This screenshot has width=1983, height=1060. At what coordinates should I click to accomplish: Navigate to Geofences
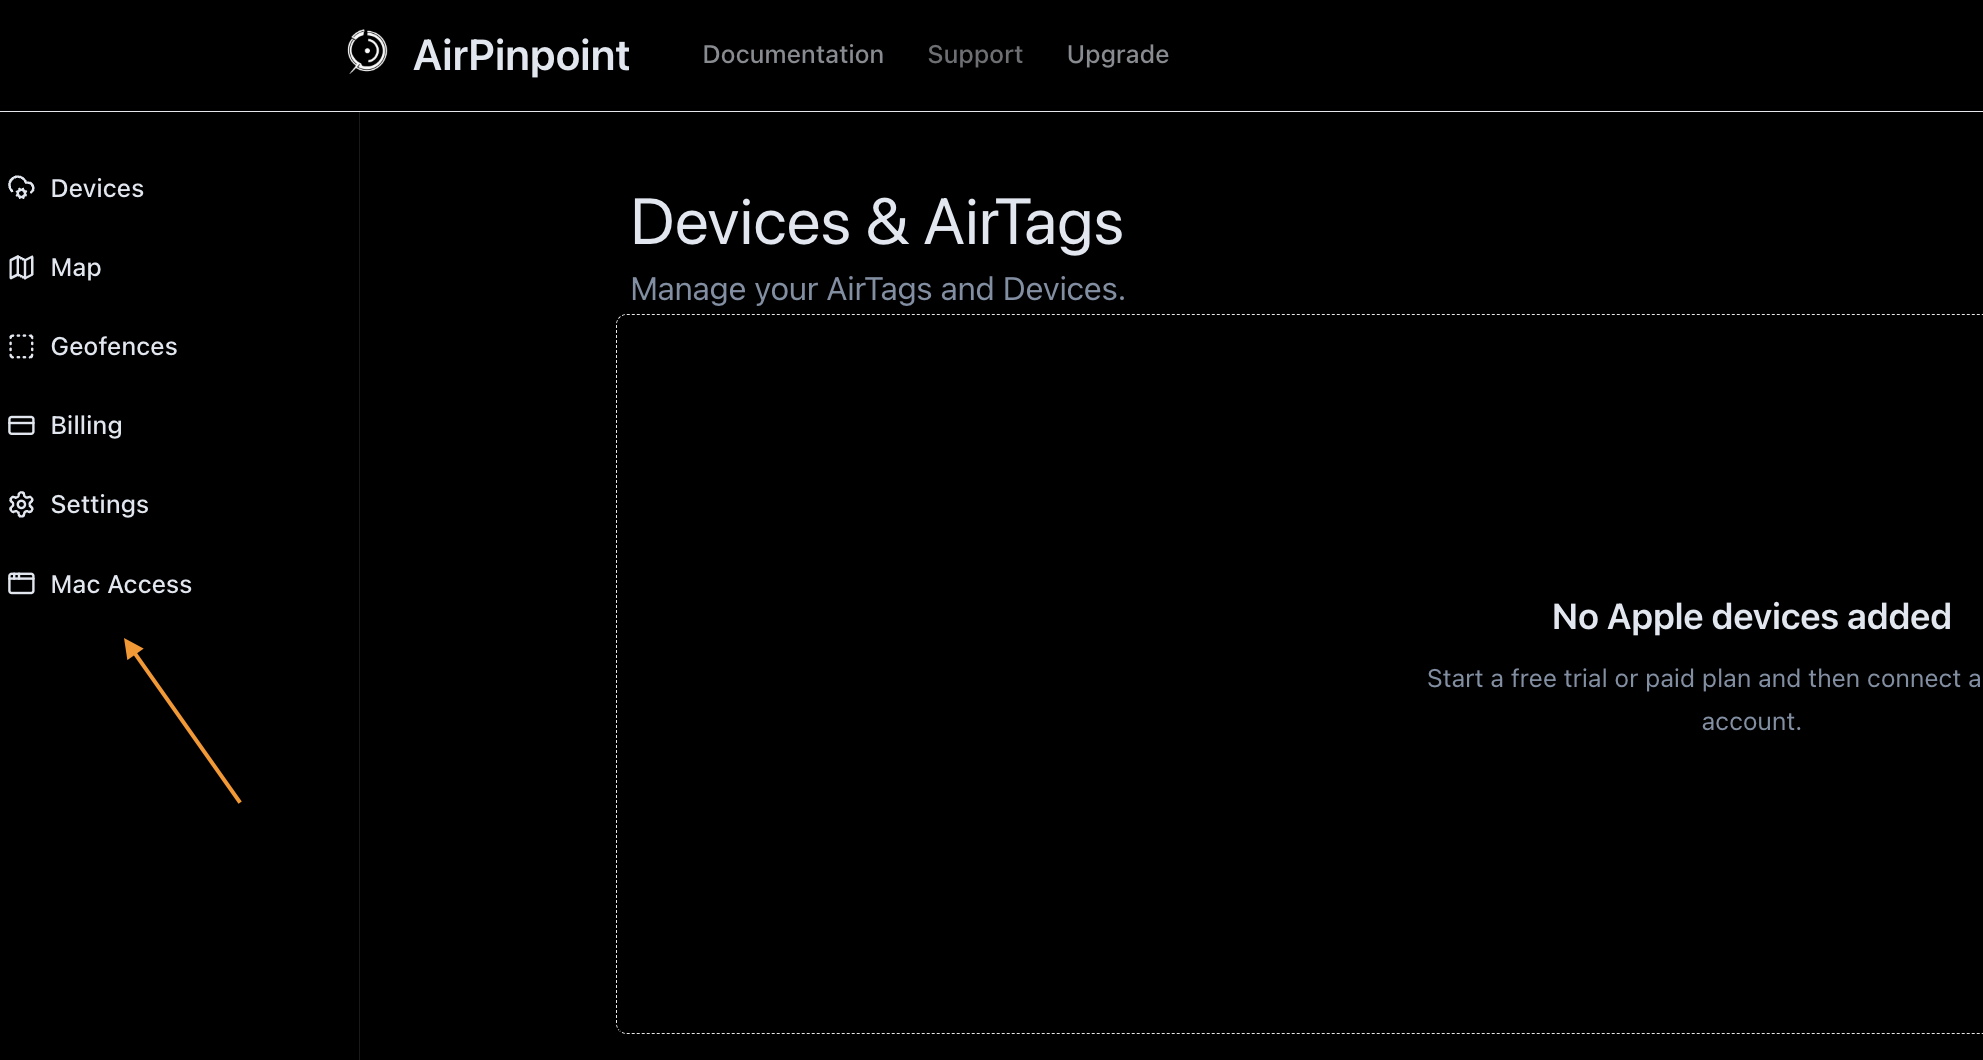click(x=114, y=346)
